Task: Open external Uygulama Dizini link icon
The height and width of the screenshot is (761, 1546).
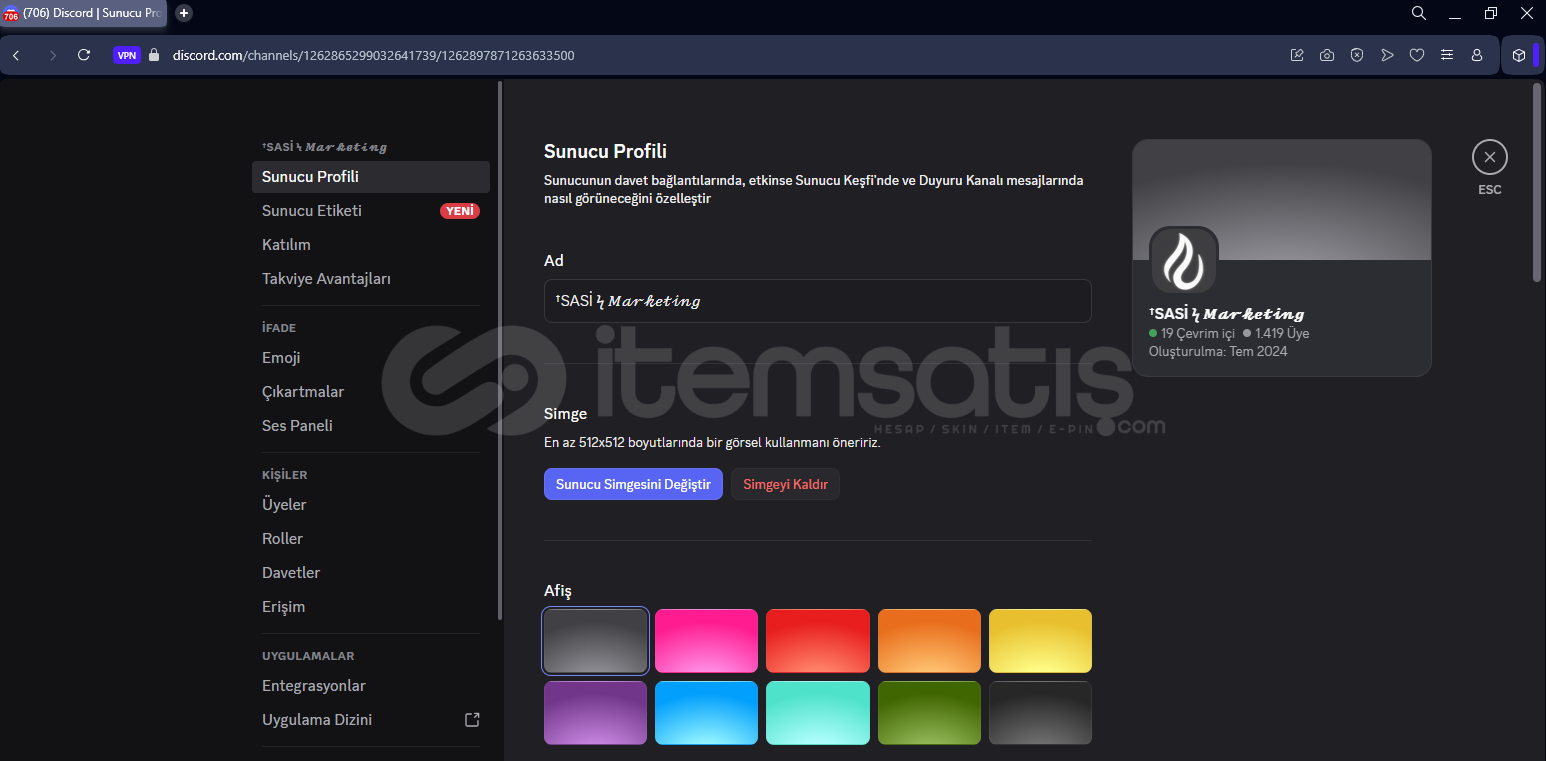Action: coord(473,720)
